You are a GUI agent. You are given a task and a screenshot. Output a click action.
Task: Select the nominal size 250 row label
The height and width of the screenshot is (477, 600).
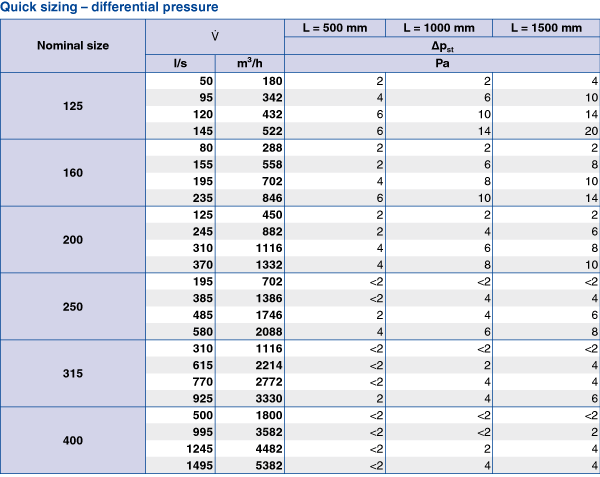click(x=73, y=307)
